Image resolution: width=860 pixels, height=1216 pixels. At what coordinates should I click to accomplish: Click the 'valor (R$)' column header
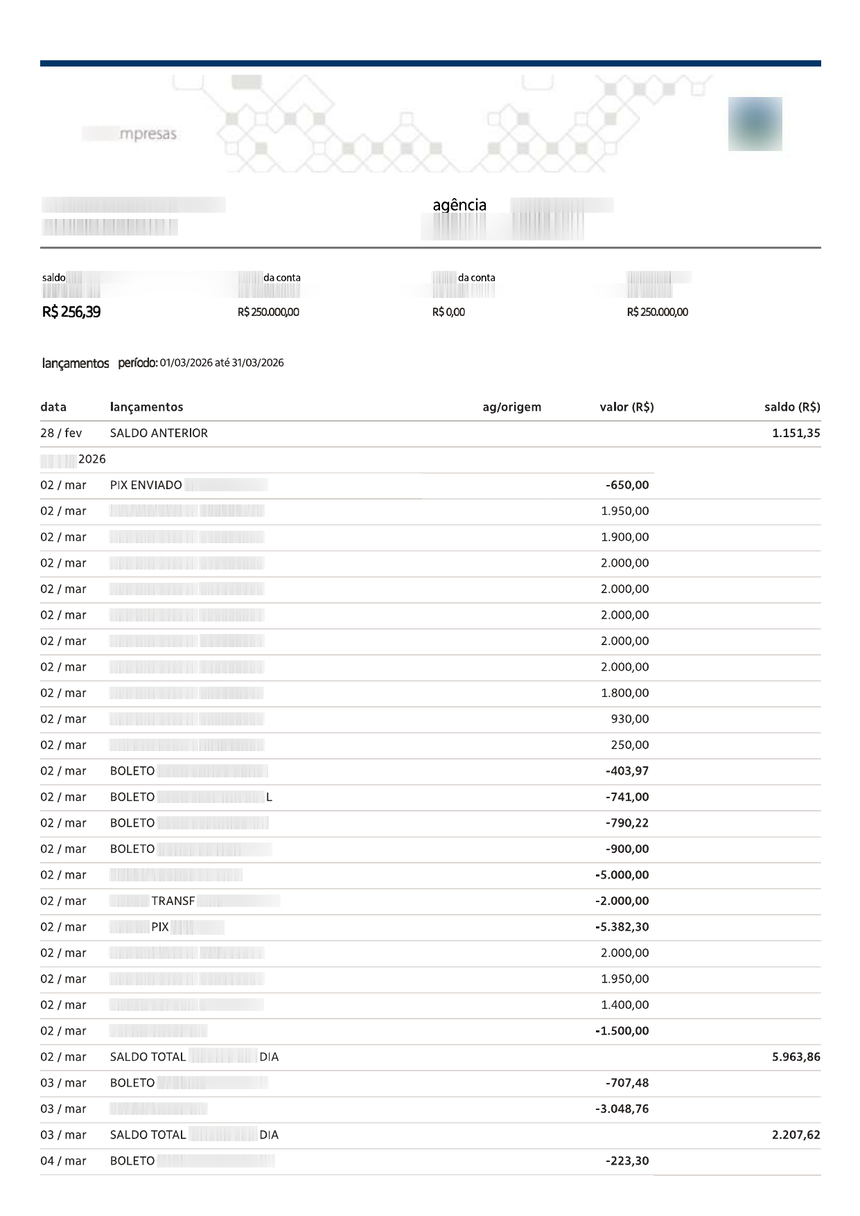(x=627, y=407)
